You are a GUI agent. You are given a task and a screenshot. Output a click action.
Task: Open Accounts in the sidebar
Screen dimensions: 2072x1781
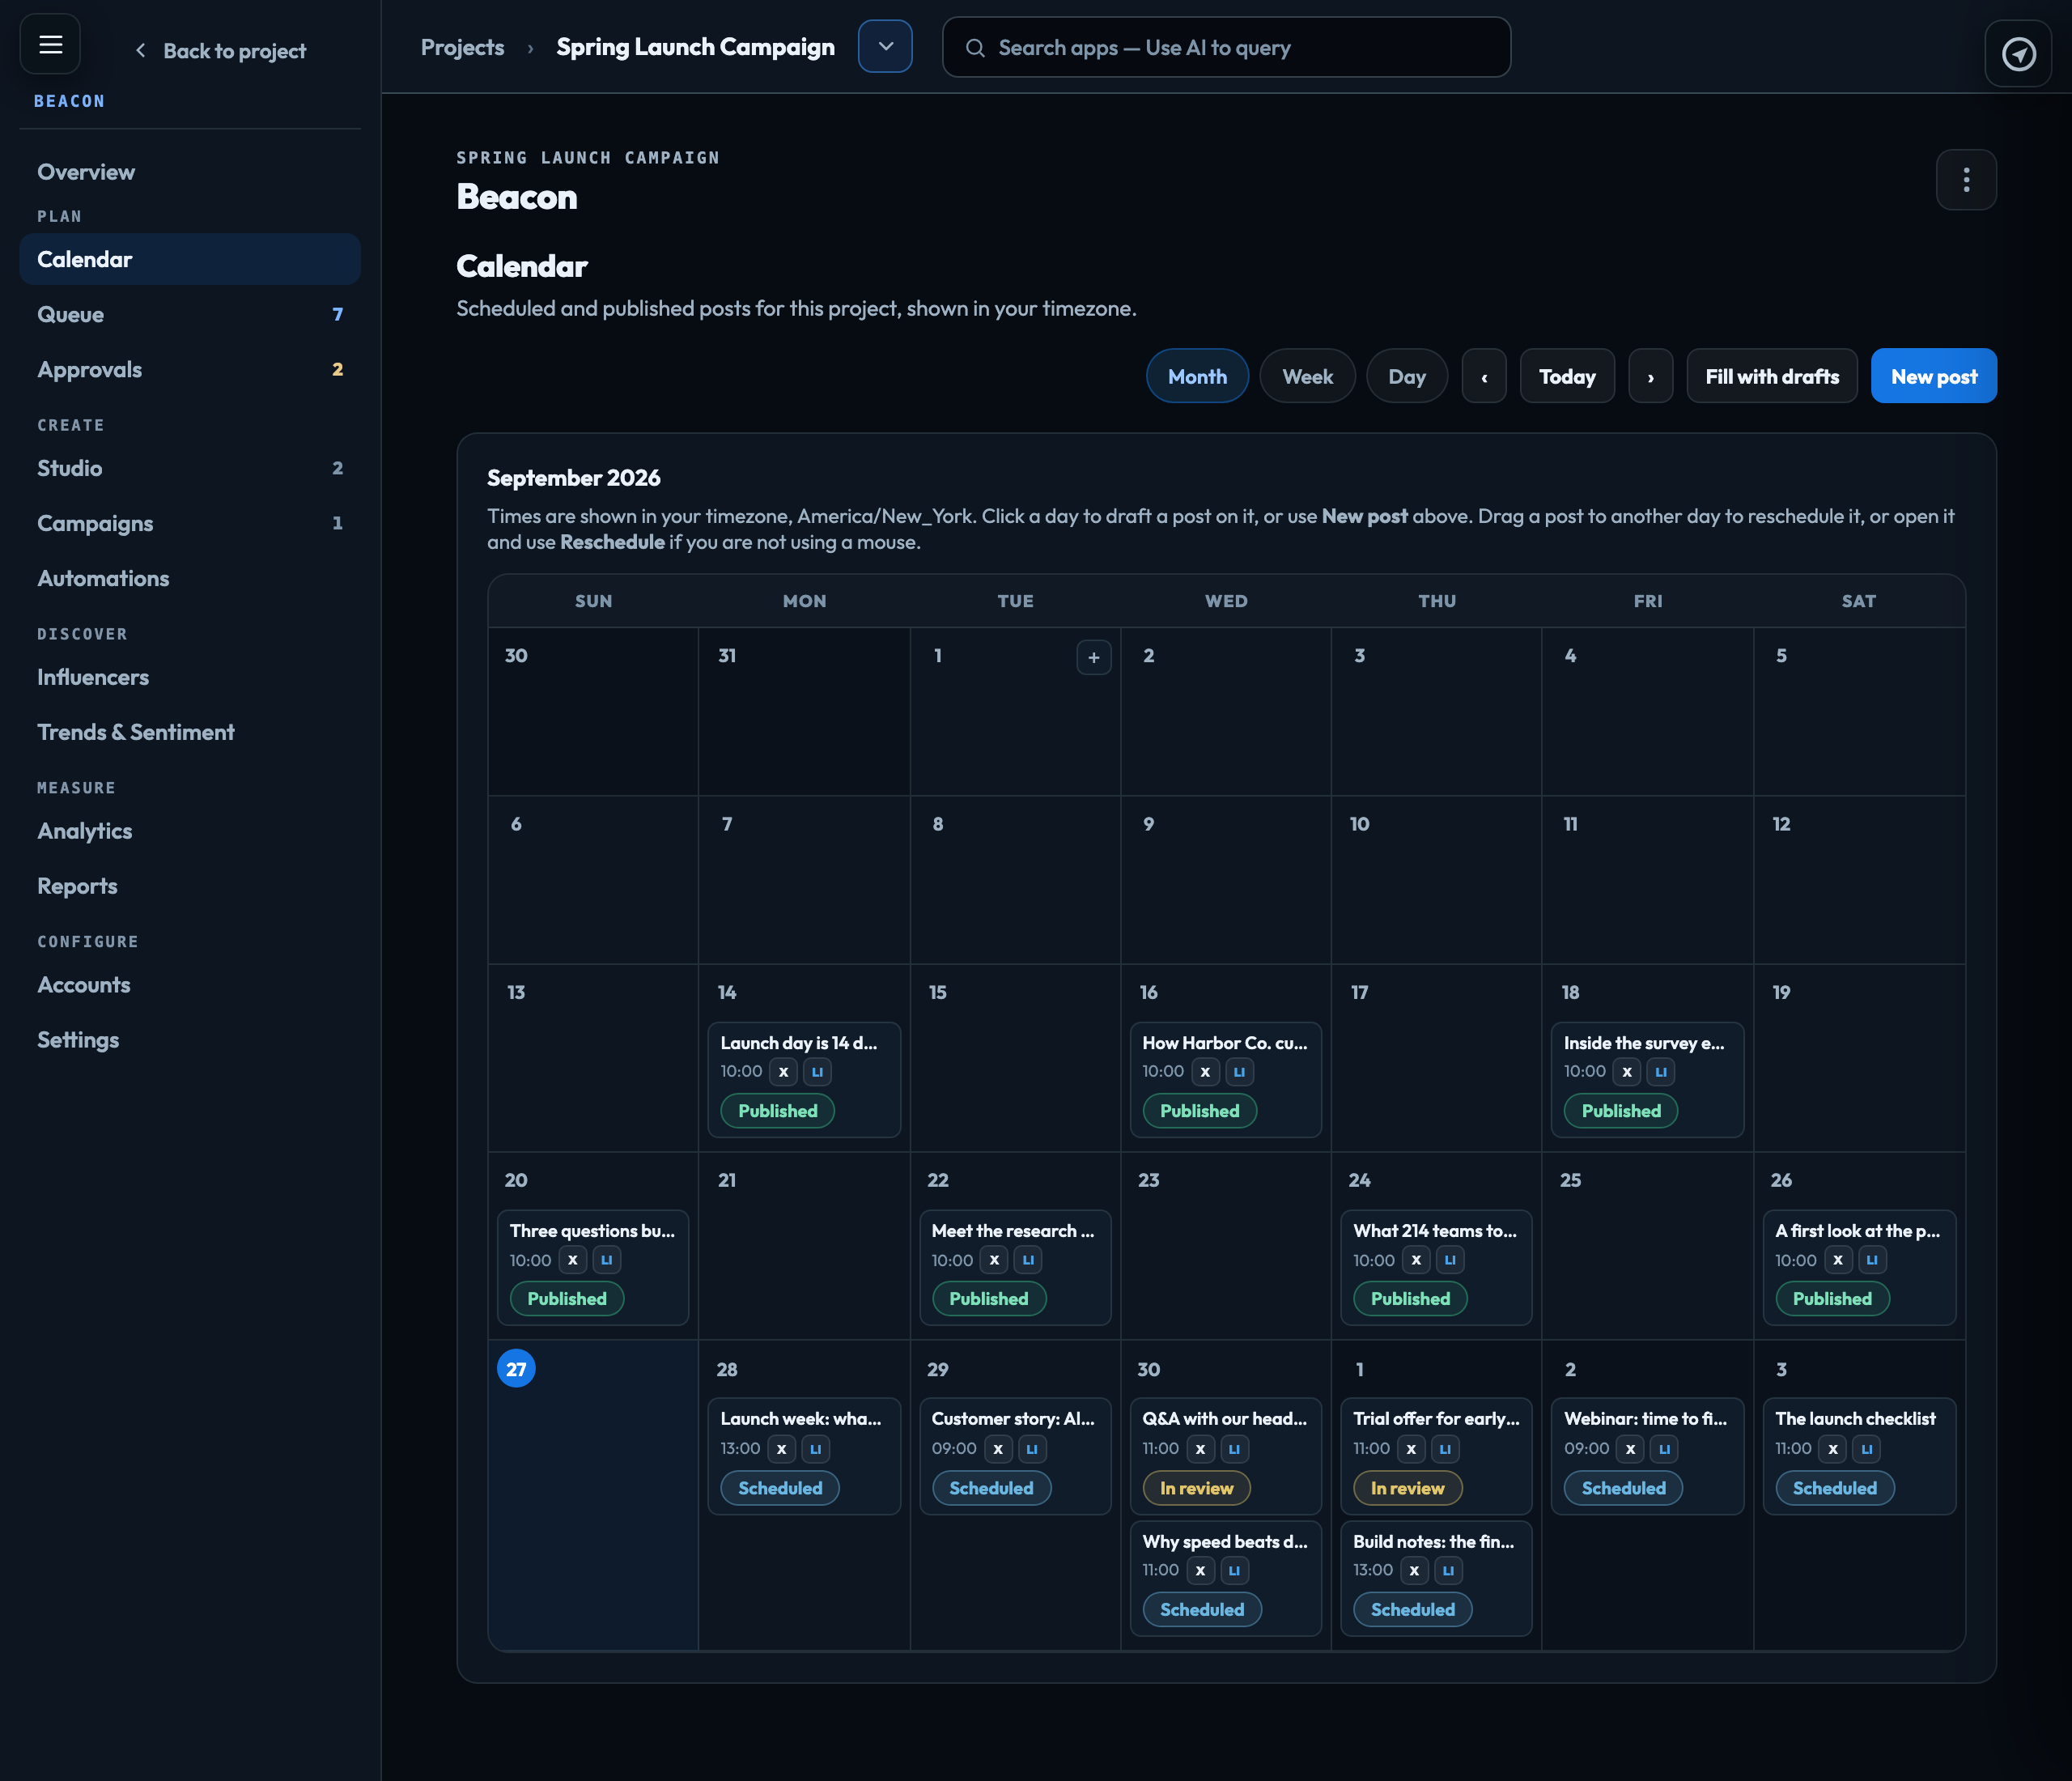pos(190,985)
